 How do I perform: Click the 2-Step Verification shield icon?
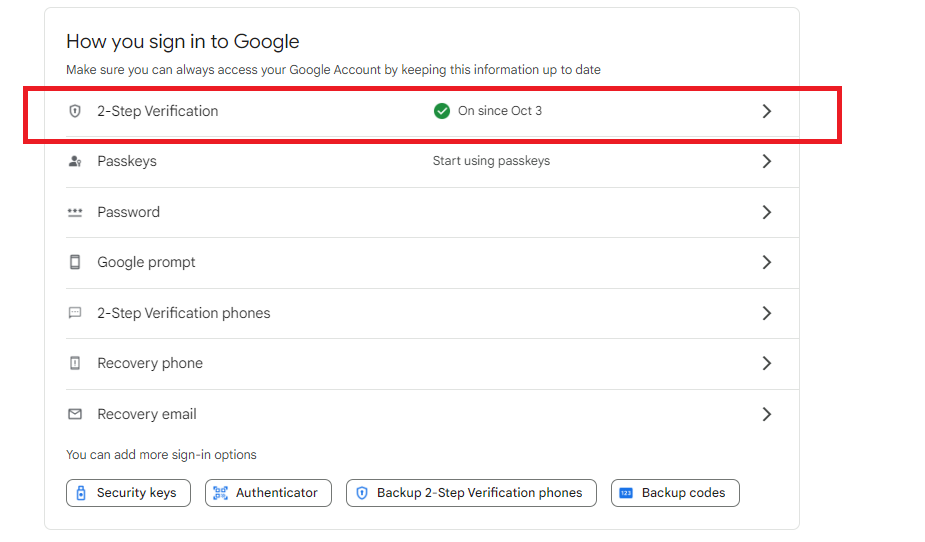[x=74, y=111]
